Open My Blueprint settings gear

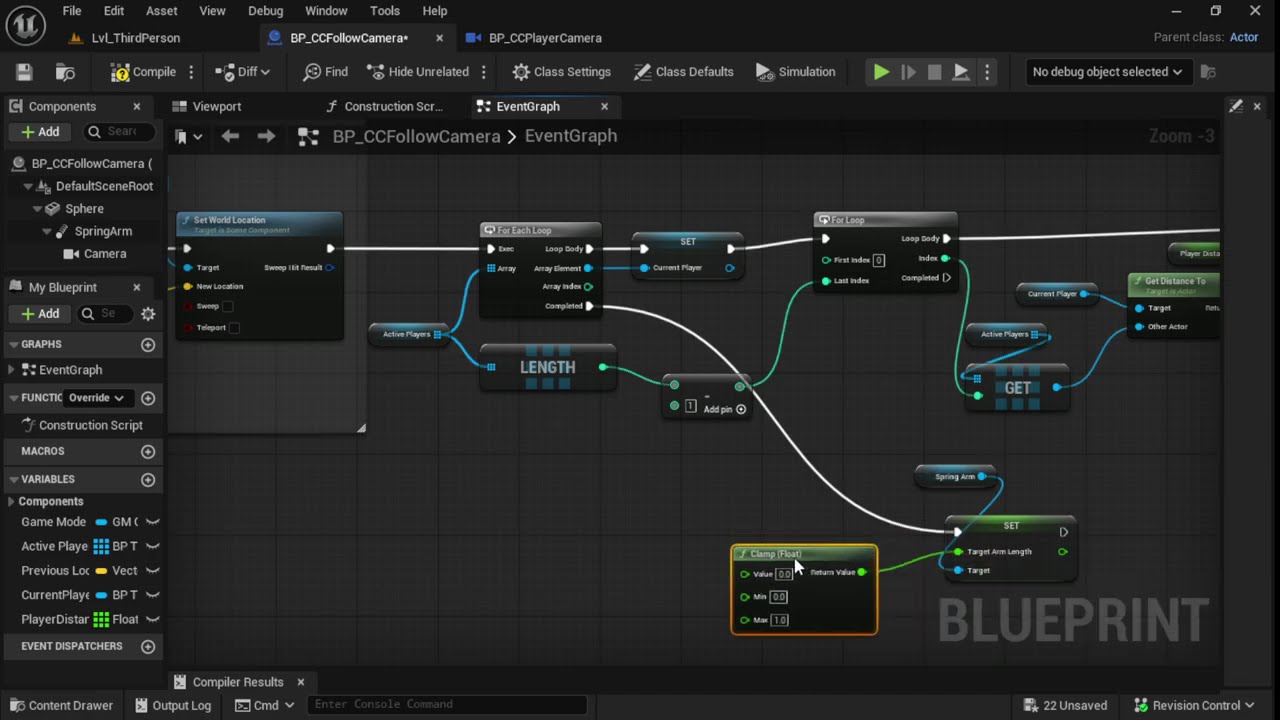tap(148, 314)
